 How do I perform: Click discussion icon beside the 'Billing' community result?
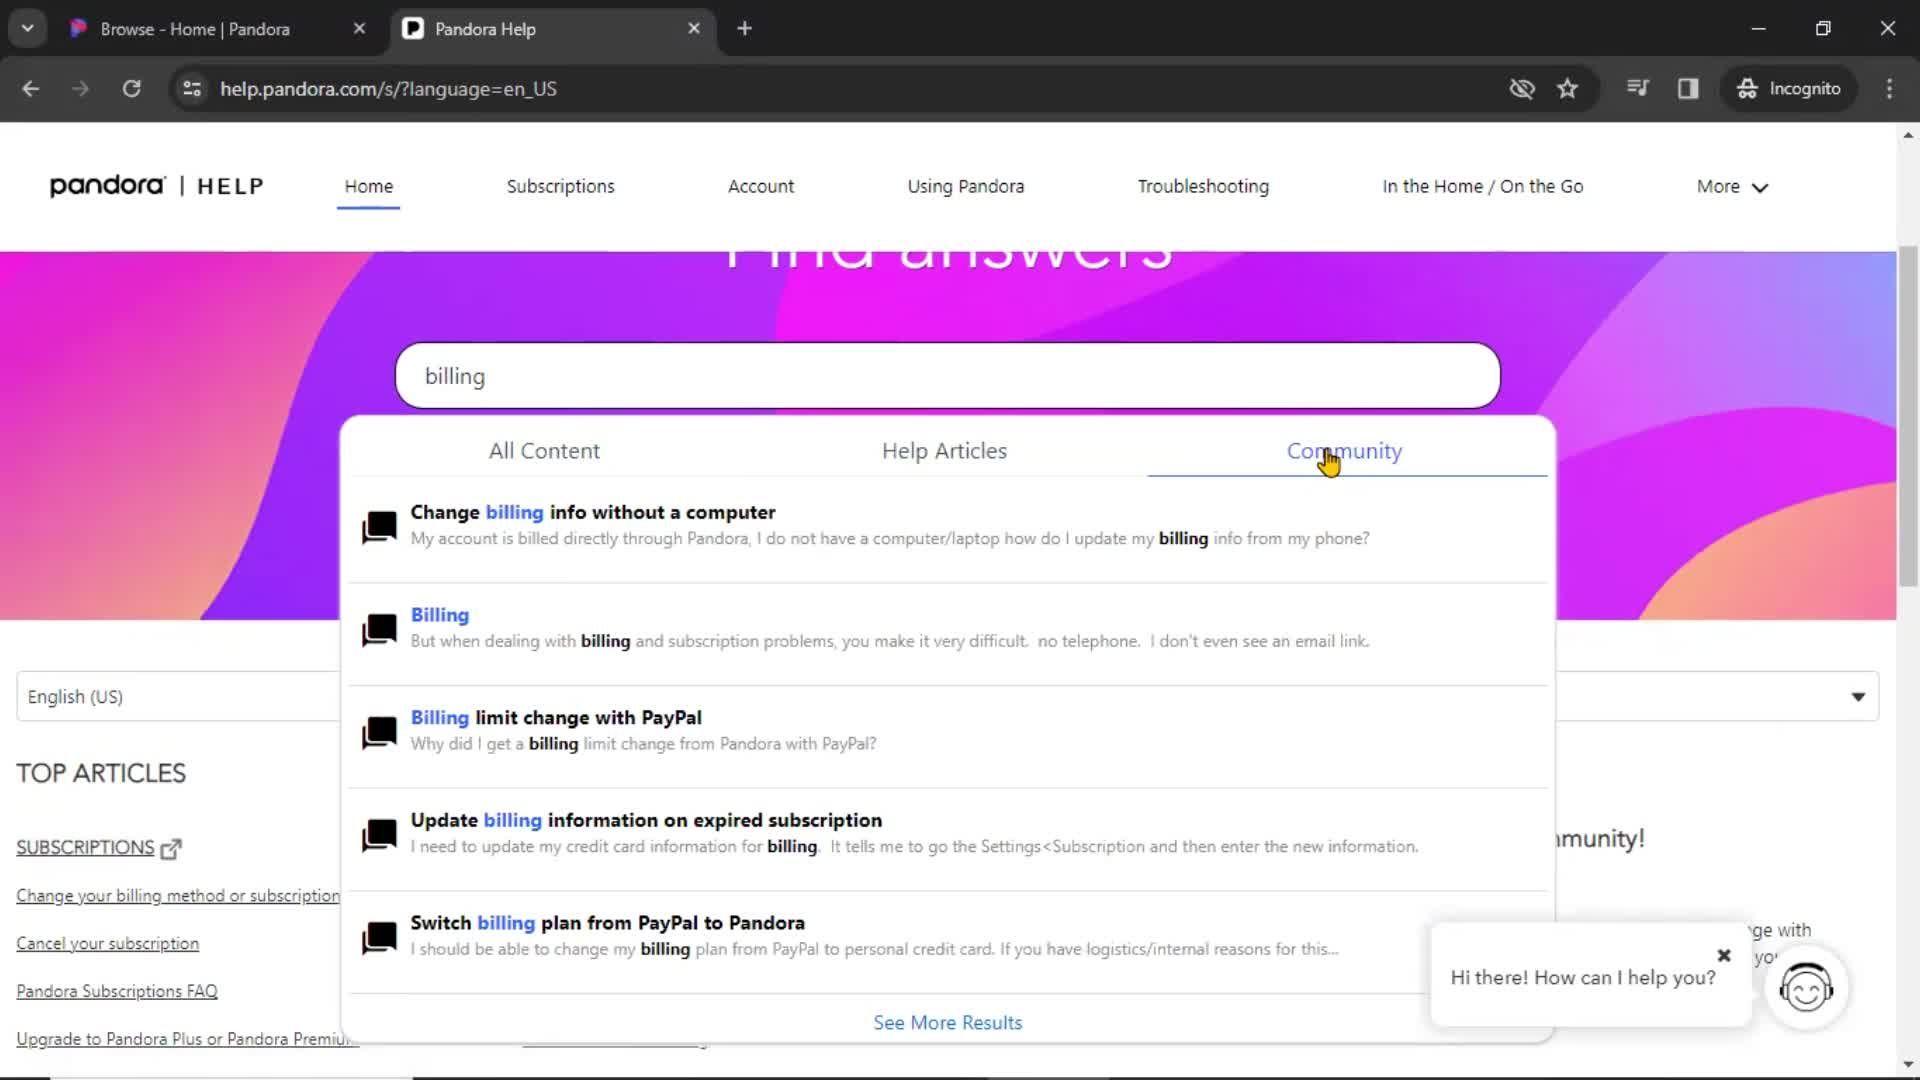point(379,630)
